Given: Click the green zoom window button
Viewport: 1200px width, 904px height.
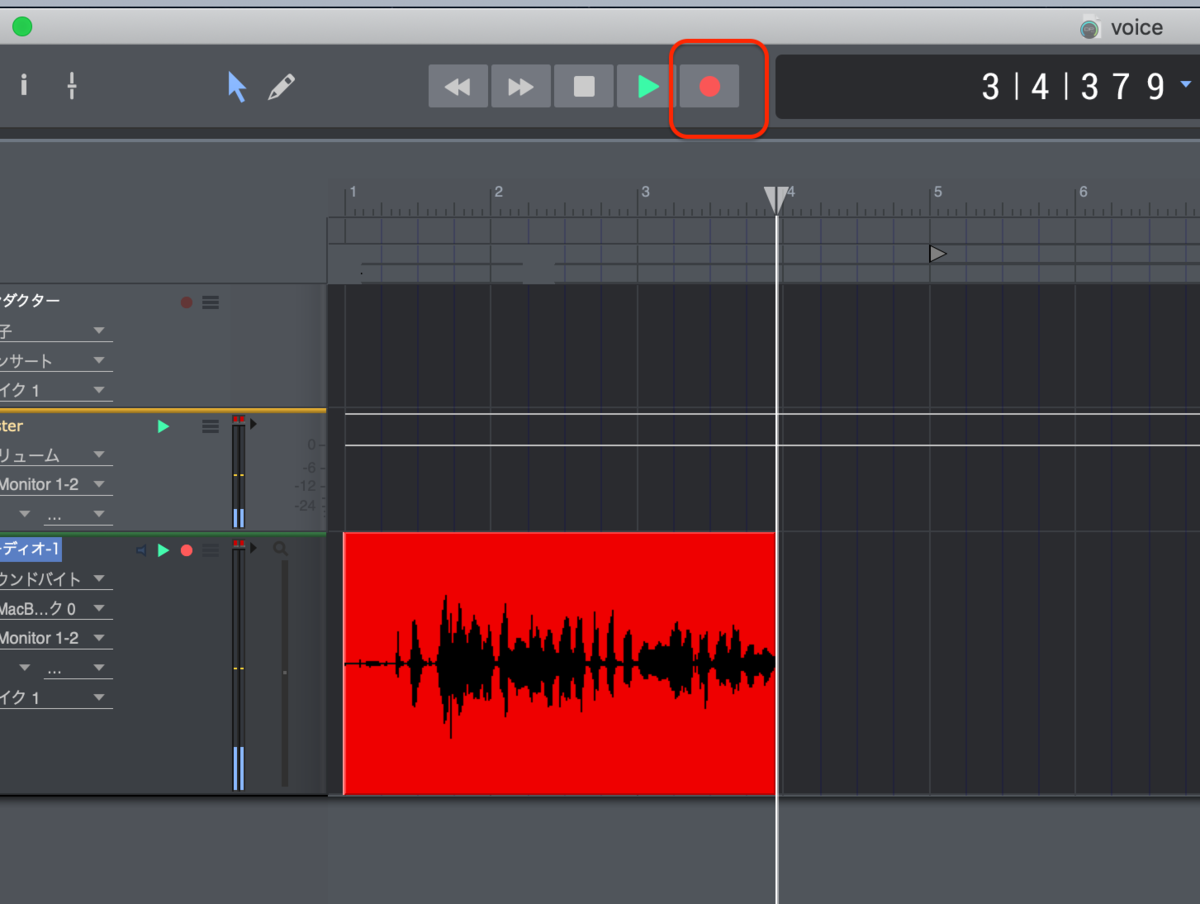Looking at the screenshot, I should (x=21, y=26).
